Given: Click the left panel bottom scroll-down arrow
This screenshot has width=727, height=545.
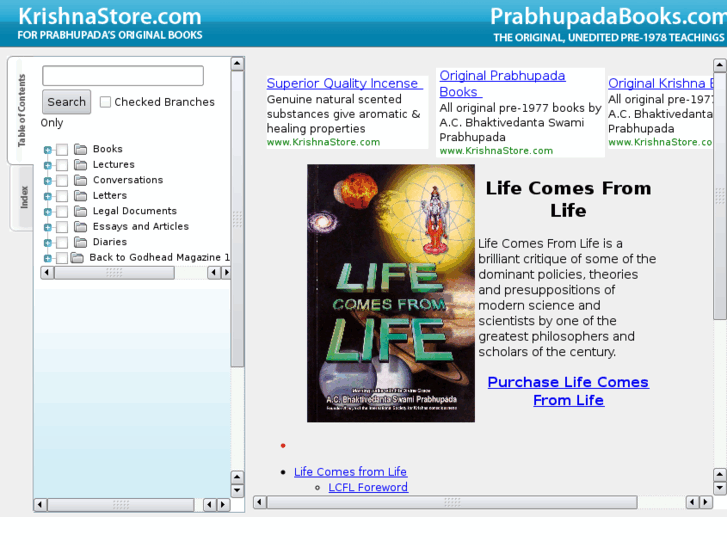Looking at the screenshot, I should tap(237, 491).
